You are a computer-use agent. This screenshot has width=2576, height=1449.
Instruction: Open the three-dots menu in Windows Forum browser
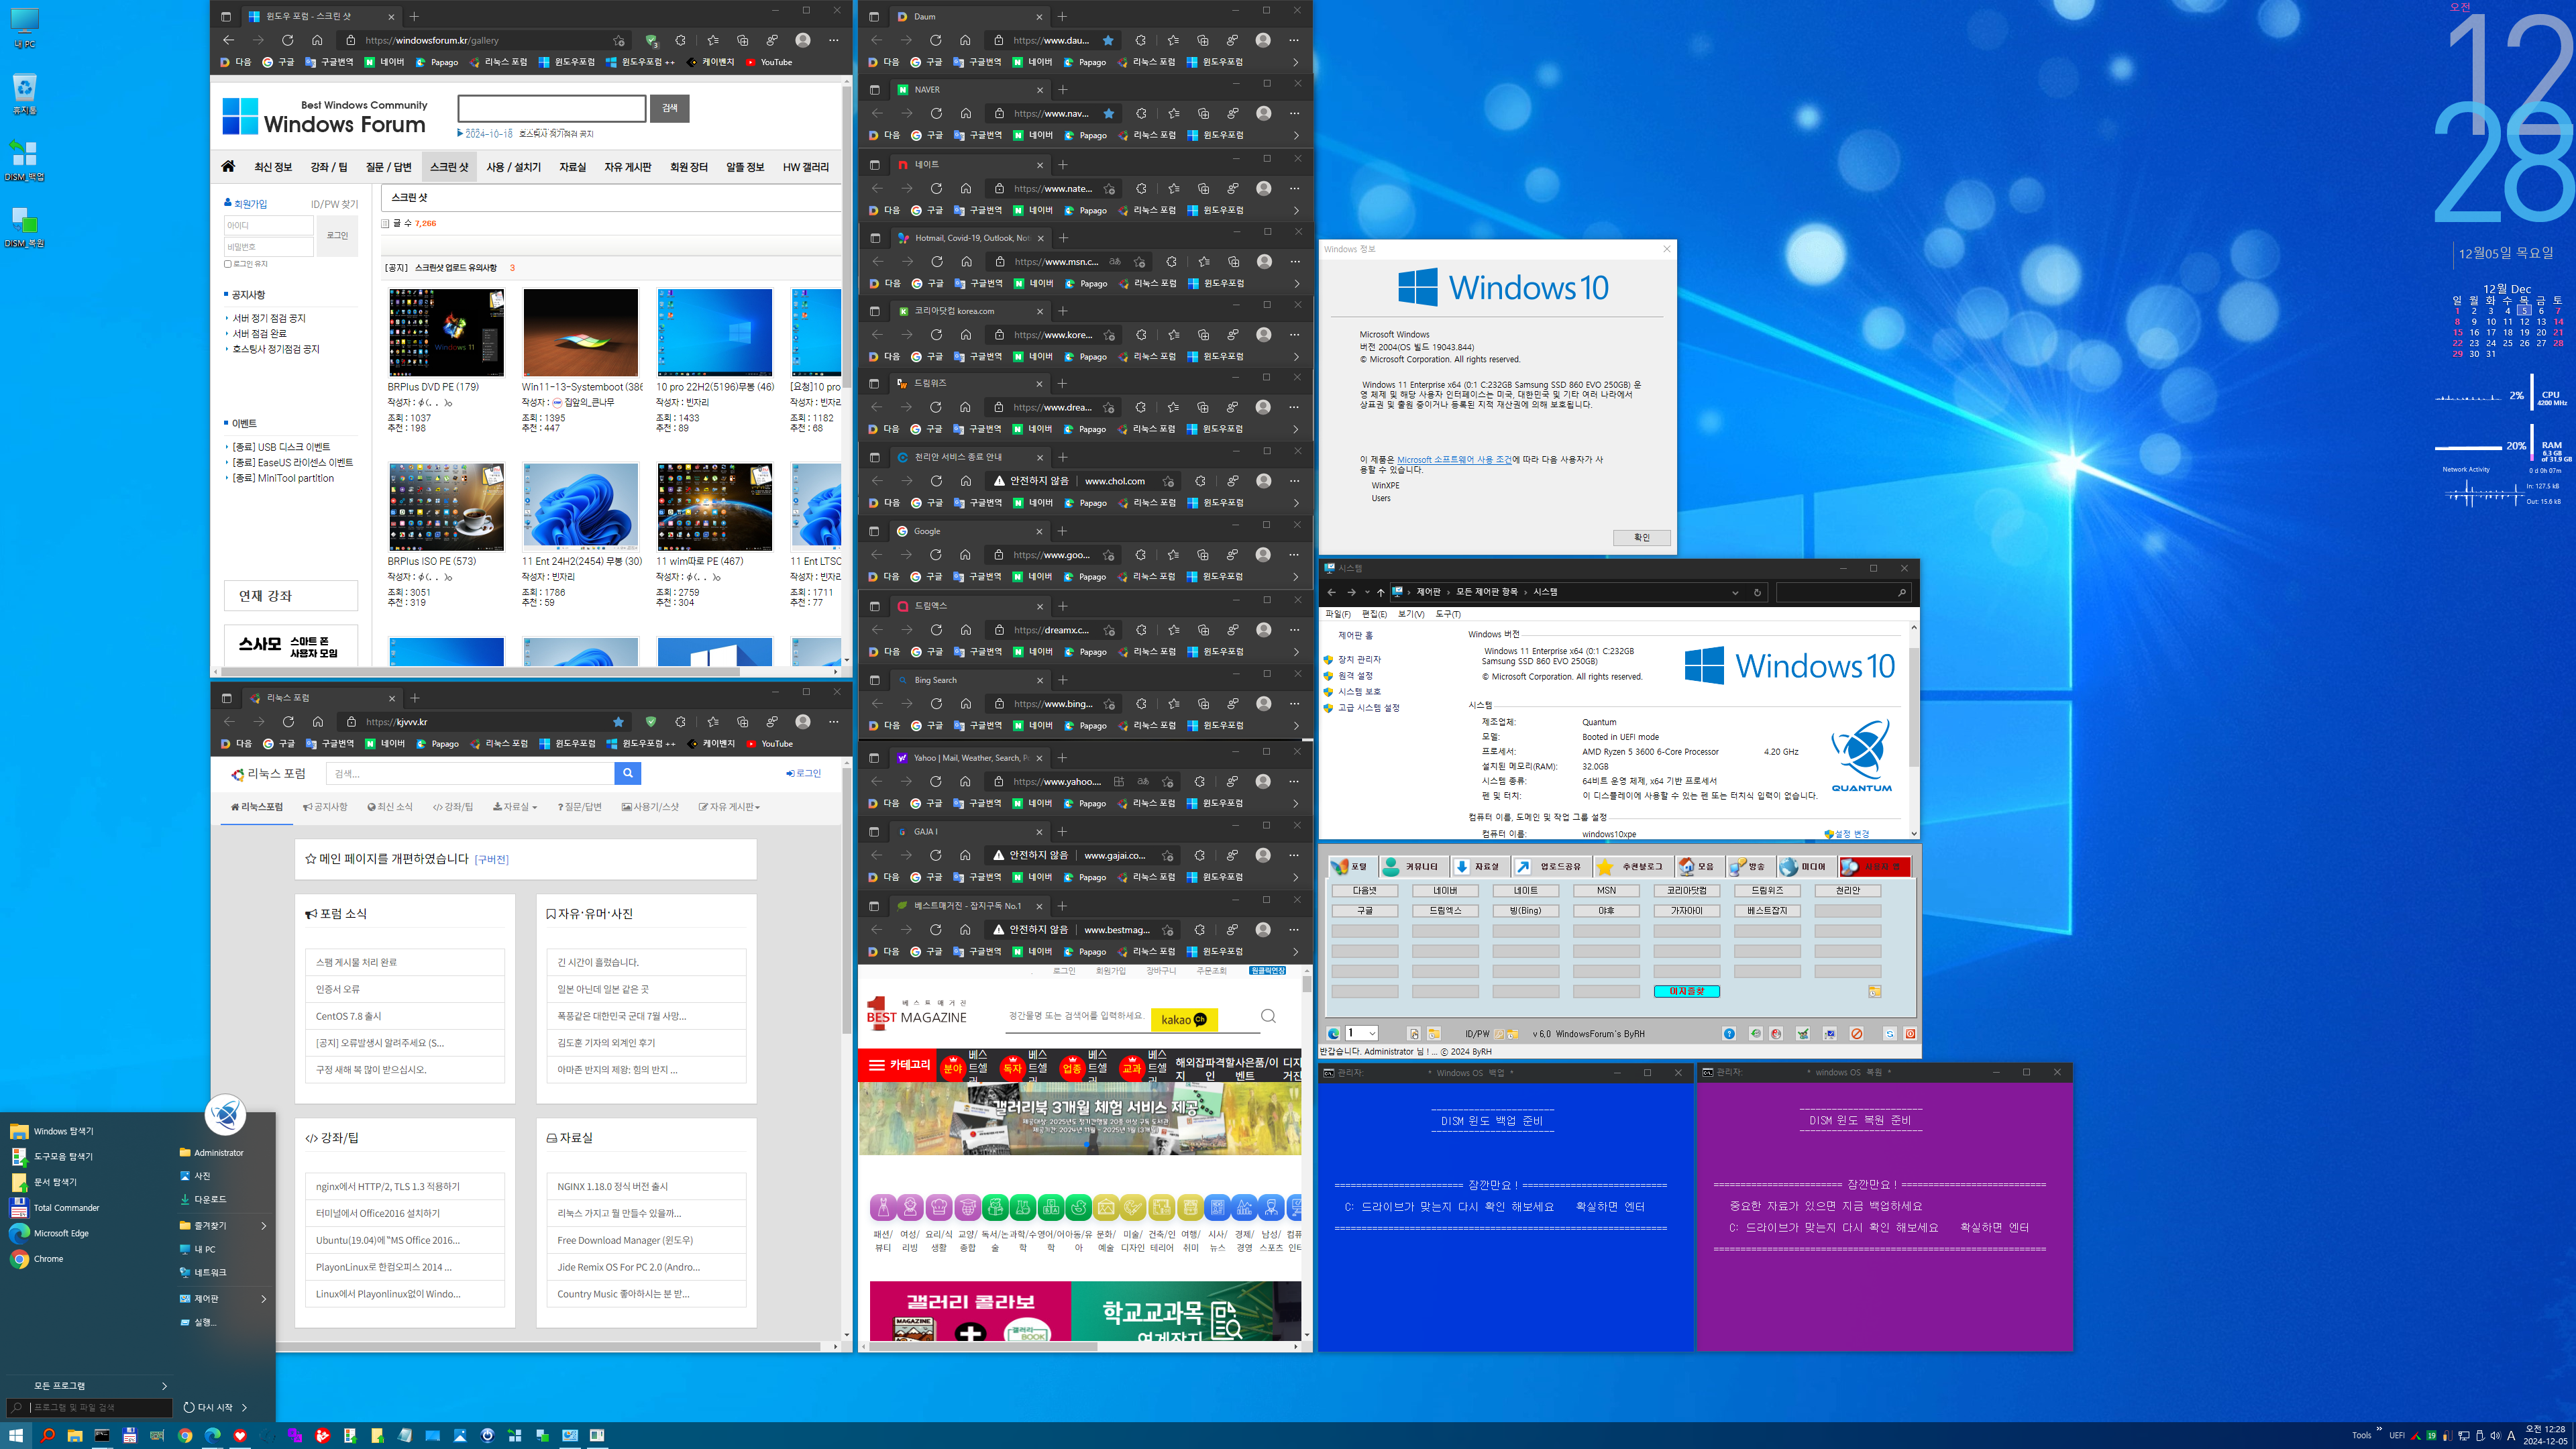click(833, 40)
